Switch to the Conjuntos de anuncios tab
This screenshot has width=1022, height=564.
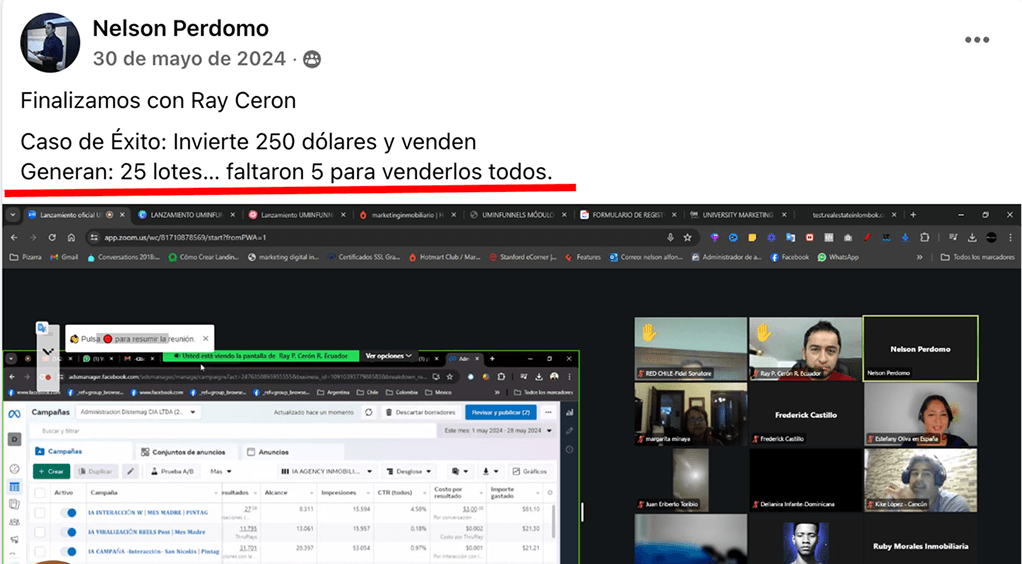pos(185,452)
